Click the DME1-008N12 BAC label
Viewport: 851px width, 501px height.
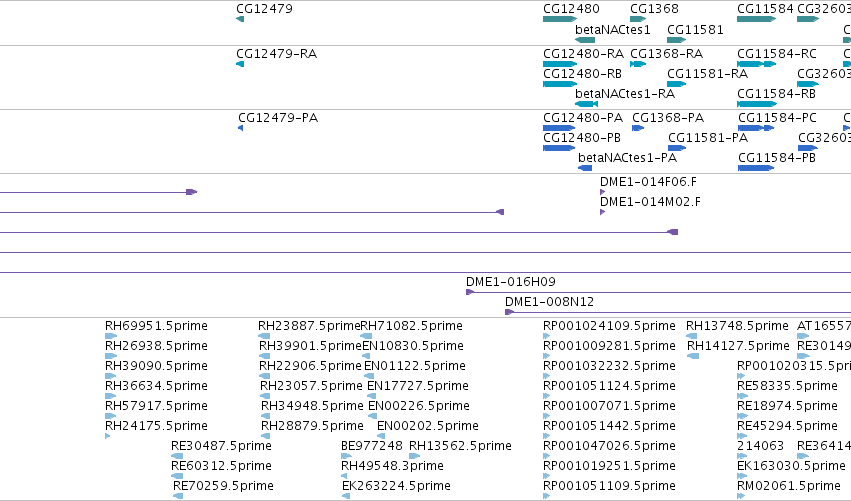(549, 302)
